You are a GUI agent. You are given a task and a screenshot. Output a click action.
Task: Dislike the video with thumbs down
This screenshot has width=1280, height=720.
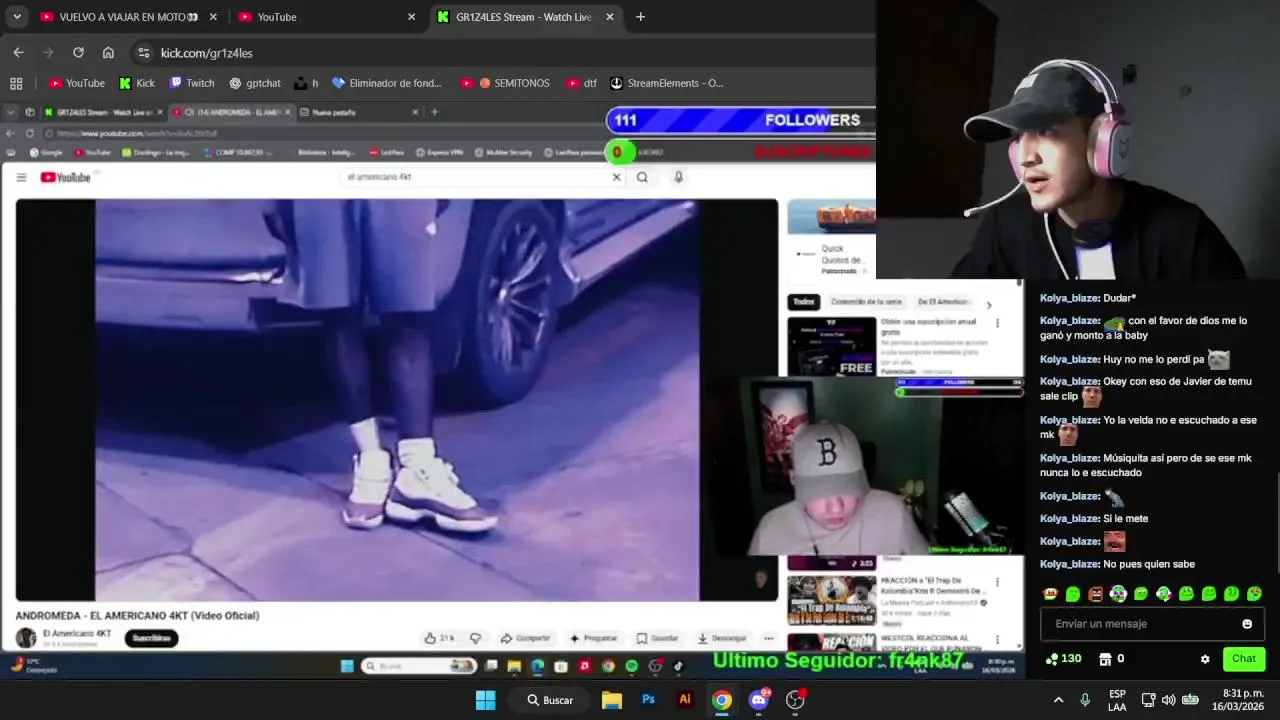click(475, 638)
